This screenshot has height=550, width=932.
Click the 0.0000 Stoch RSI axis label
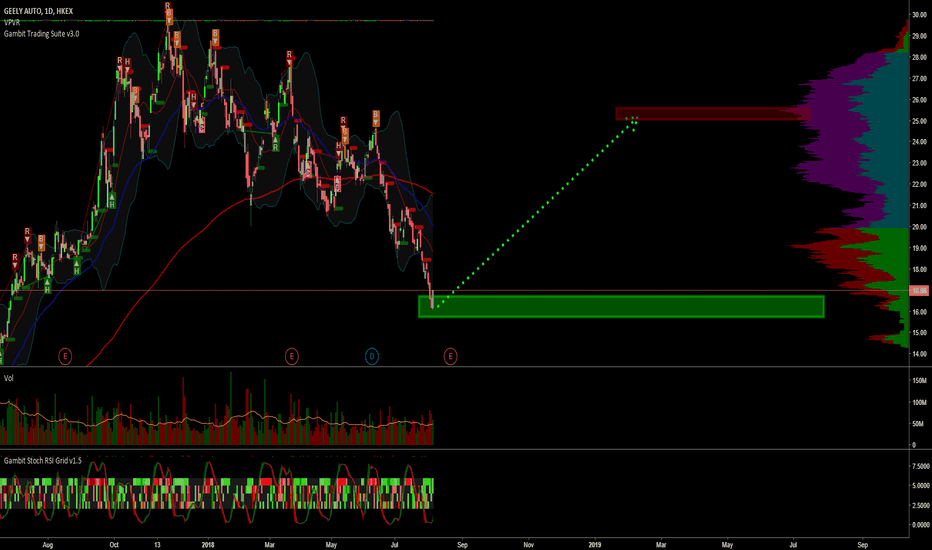coord(920,525)
